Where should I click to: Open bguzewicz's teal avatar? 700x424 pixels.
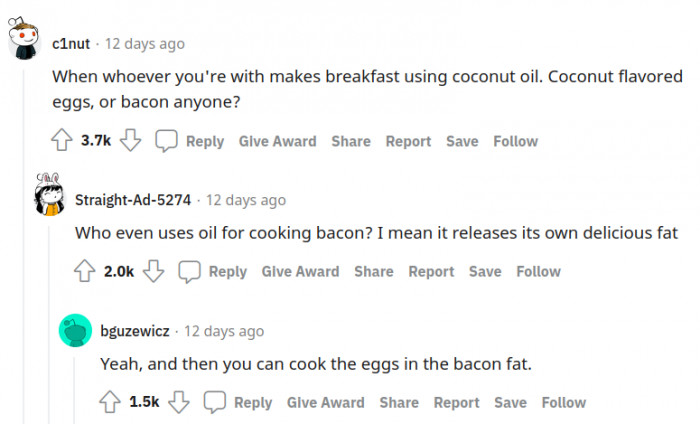[75, 330]
